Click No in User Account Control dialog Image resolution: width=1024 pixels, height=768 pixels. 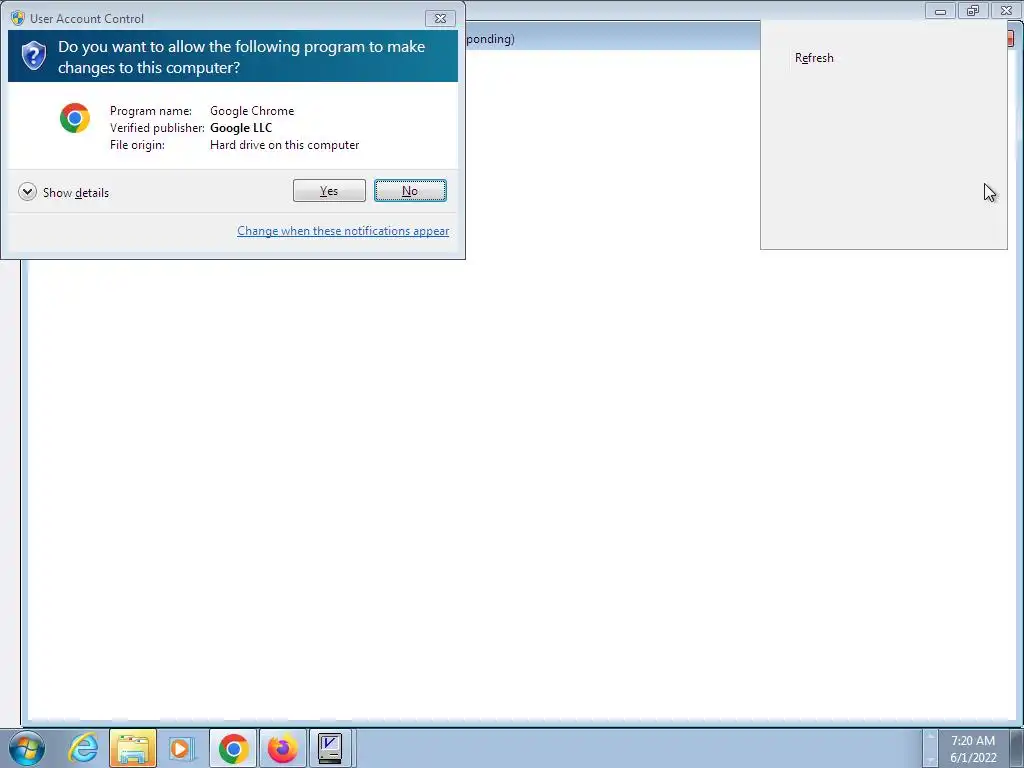[410, 191]
